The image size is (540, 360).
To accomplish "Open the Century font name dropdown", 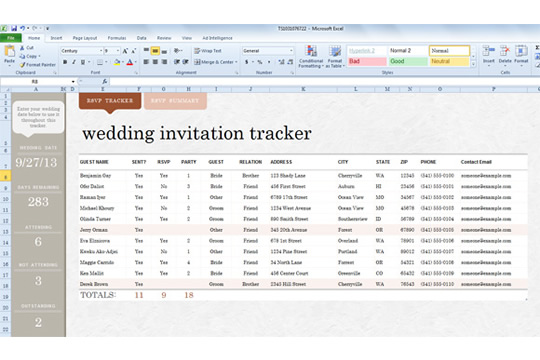I will (101, 51).
